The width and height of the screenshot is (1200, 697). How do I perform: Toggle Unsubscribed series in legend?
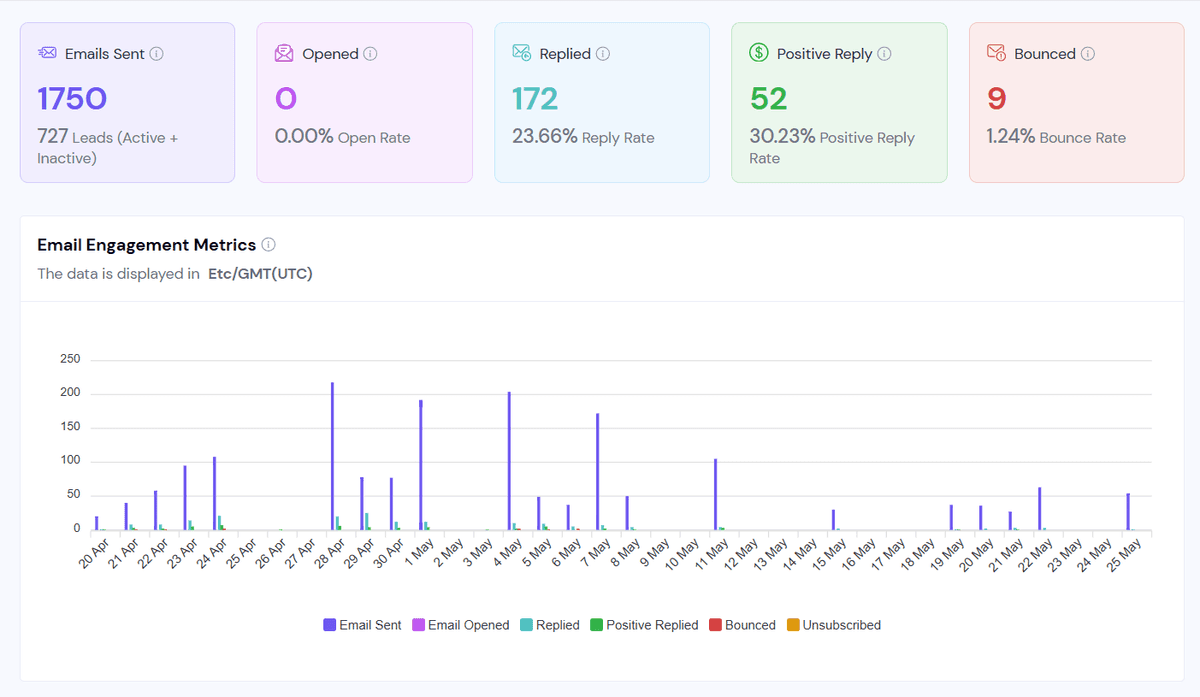[833, 625]
